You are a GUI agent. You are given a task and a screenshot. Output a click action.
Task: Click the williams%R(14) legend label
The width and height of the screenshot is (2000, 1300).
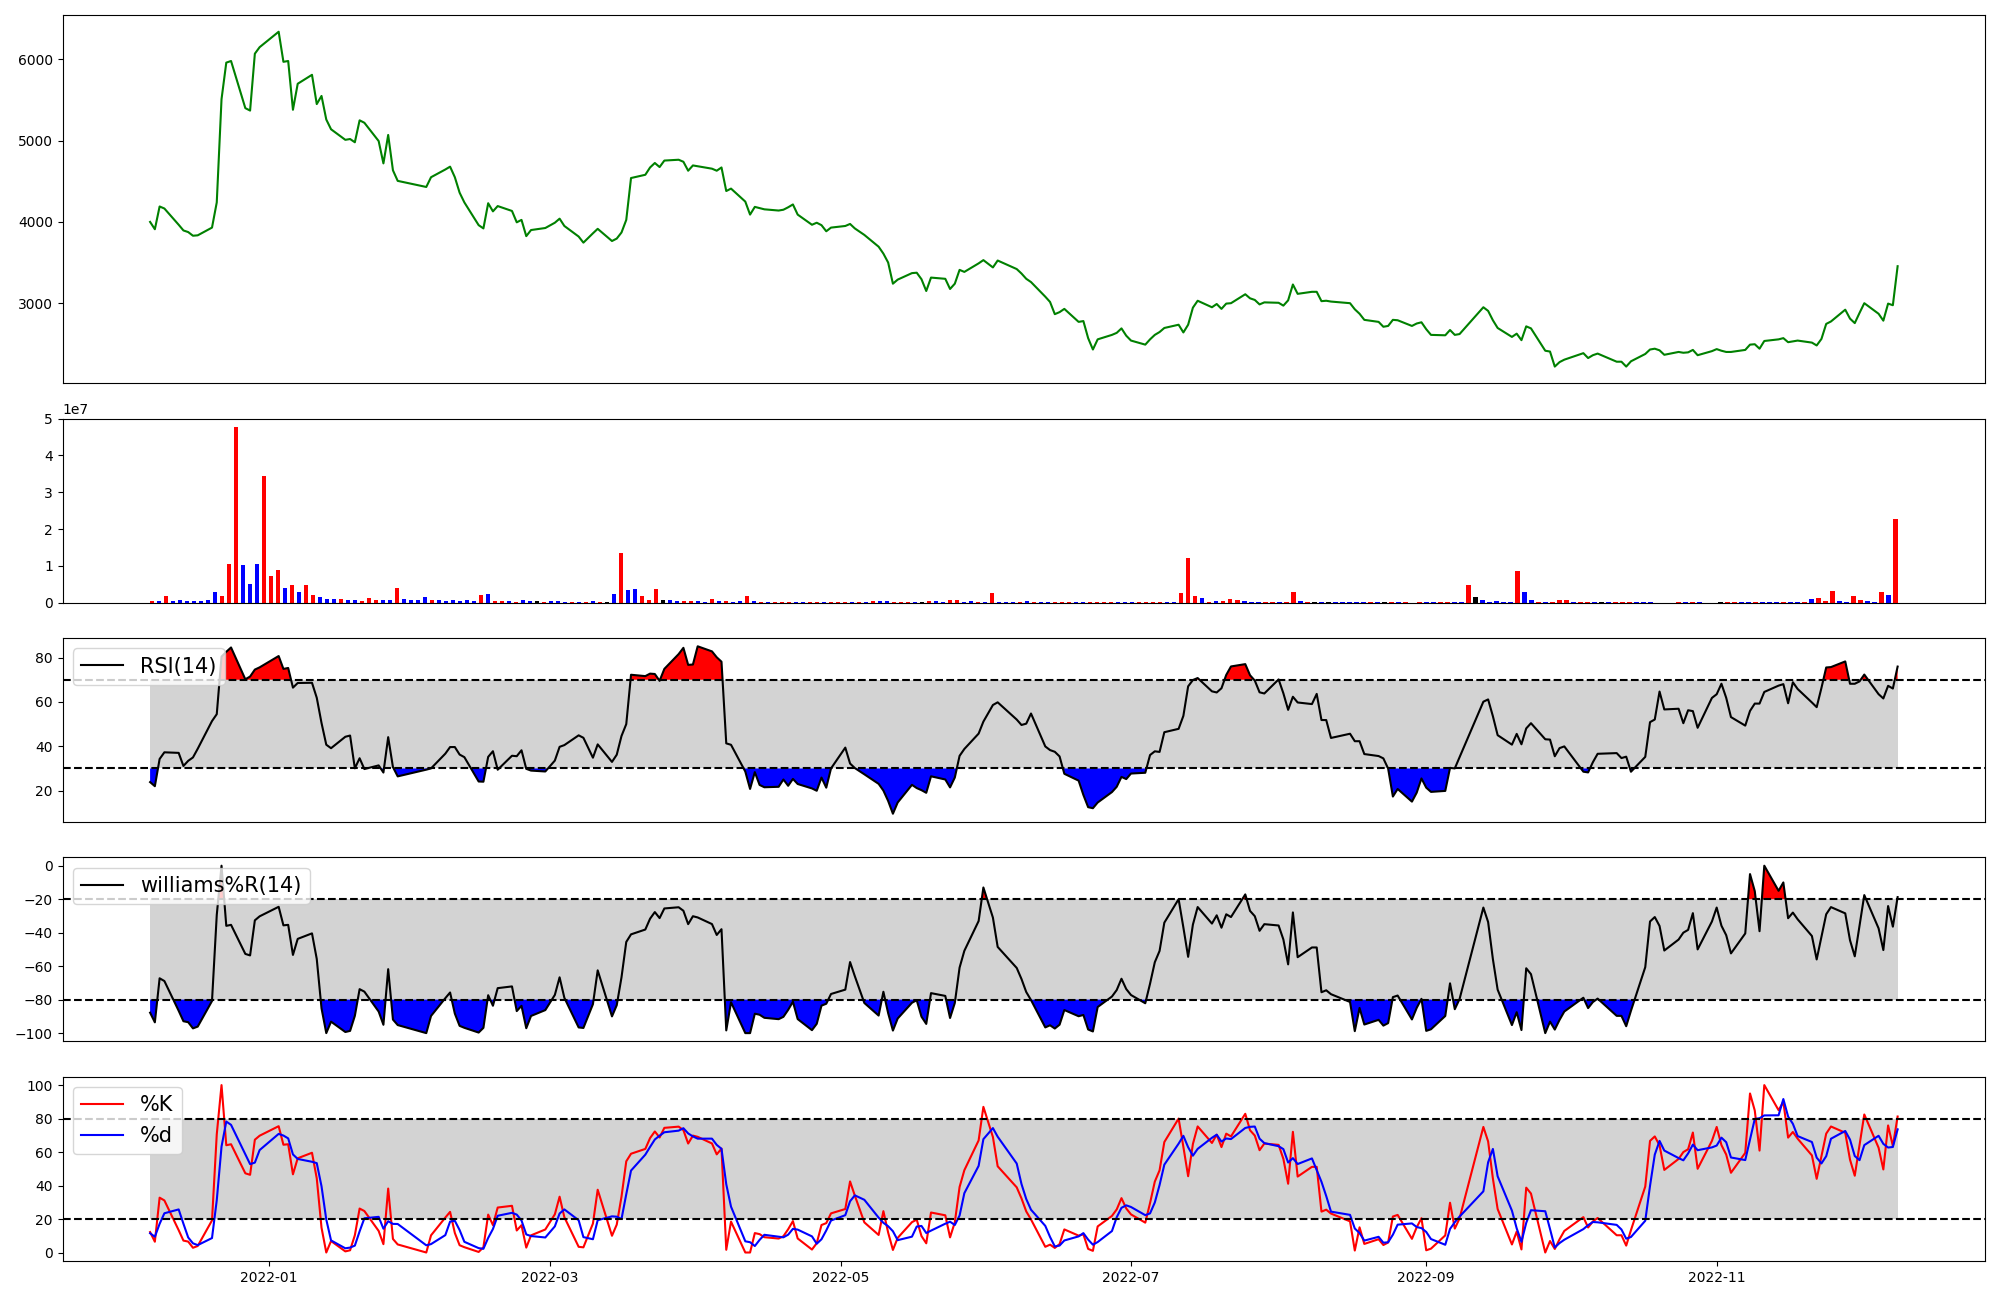pos(220,885)
